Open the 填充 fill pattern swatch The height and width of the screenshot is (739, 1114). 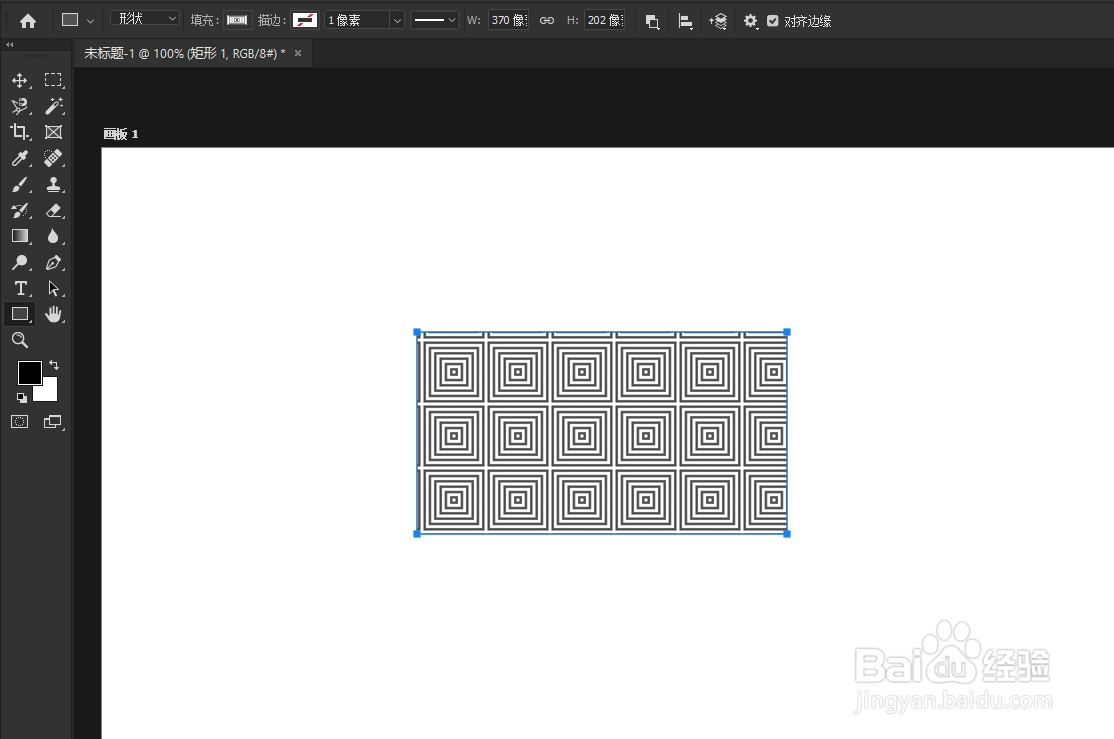[x=237, y=21]
